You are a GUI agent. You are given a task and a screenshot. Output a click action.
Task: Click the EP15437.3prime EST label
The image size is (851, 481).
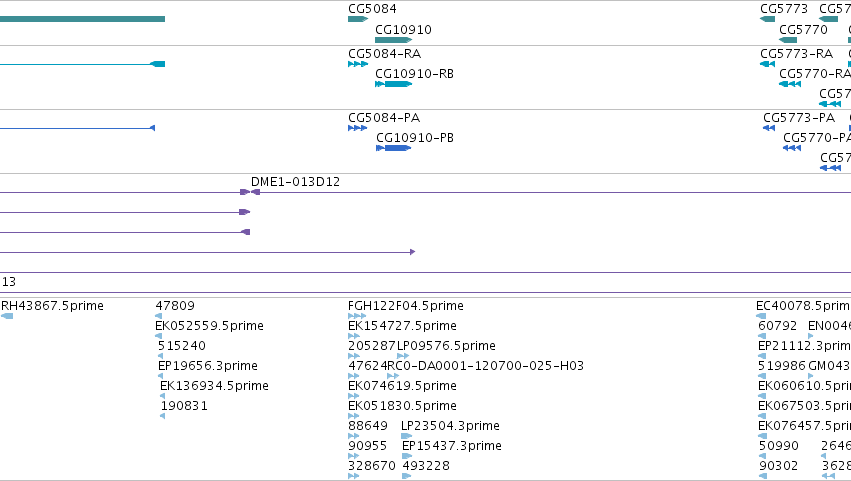[x=452, y=446]
